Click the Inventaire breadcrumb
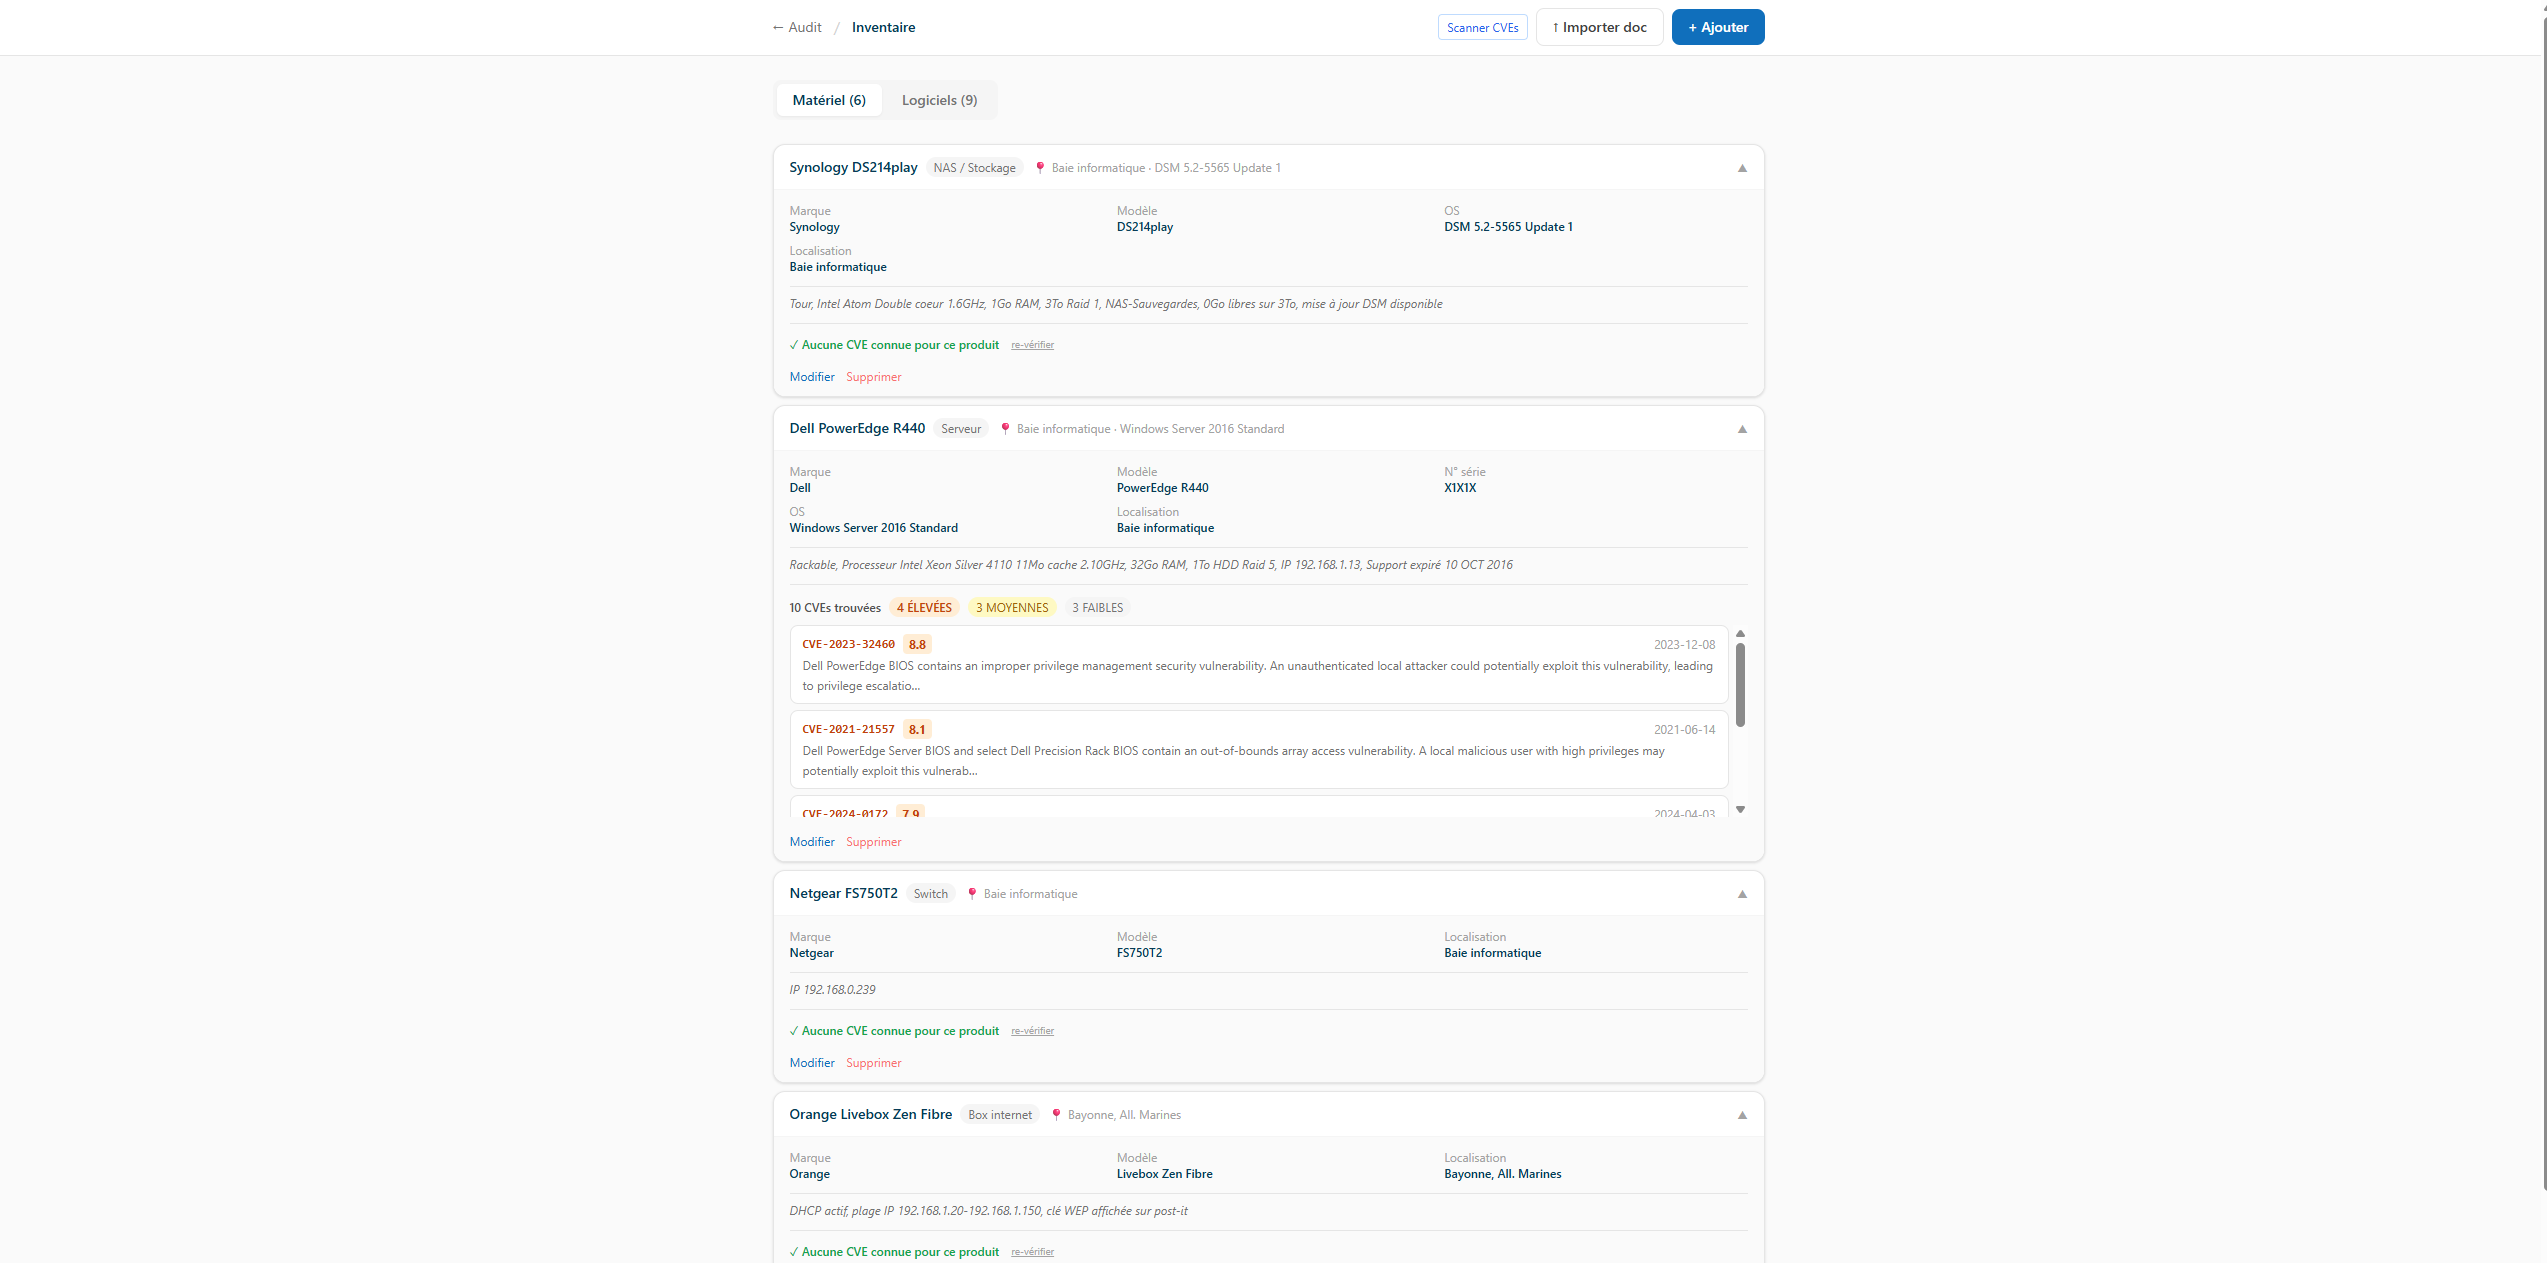This screenshot has height=1263, width=2547. pyautogui.click(x=883, y=27)
